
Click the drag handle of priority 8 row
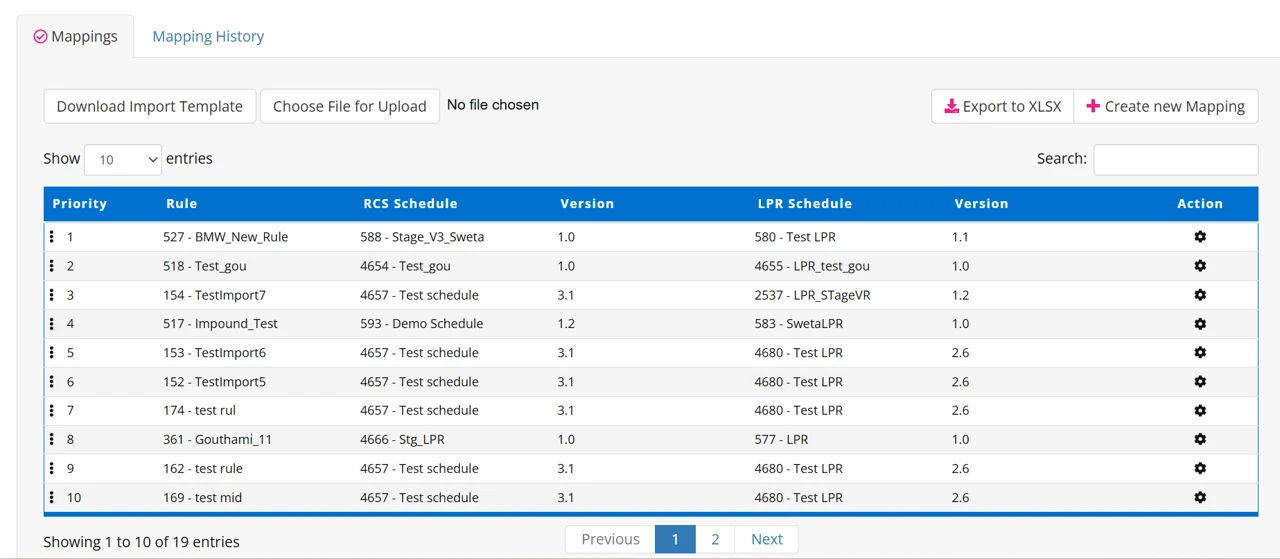click(52, 439)
